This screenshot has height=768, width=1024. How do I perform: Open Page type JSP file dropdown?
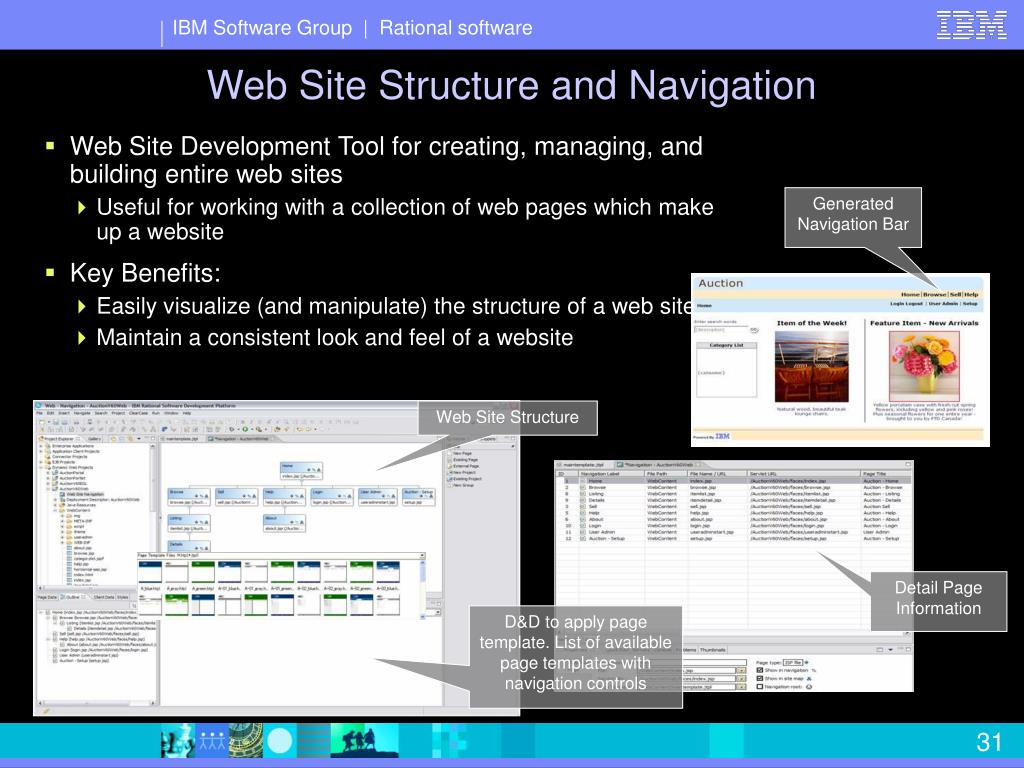pyautogui.click(x=795, y=662)
